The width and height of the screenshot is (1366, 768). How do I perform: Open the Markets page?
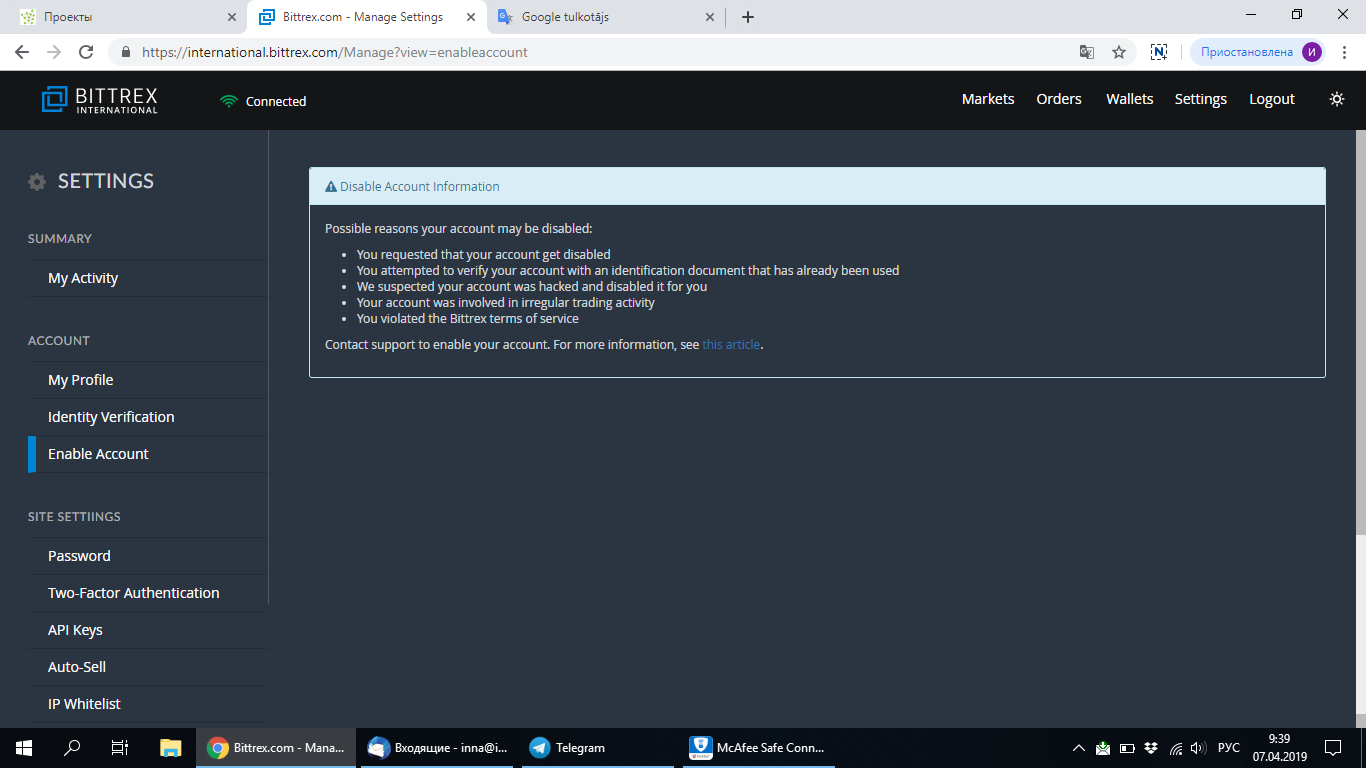click(x=988, y=99)
